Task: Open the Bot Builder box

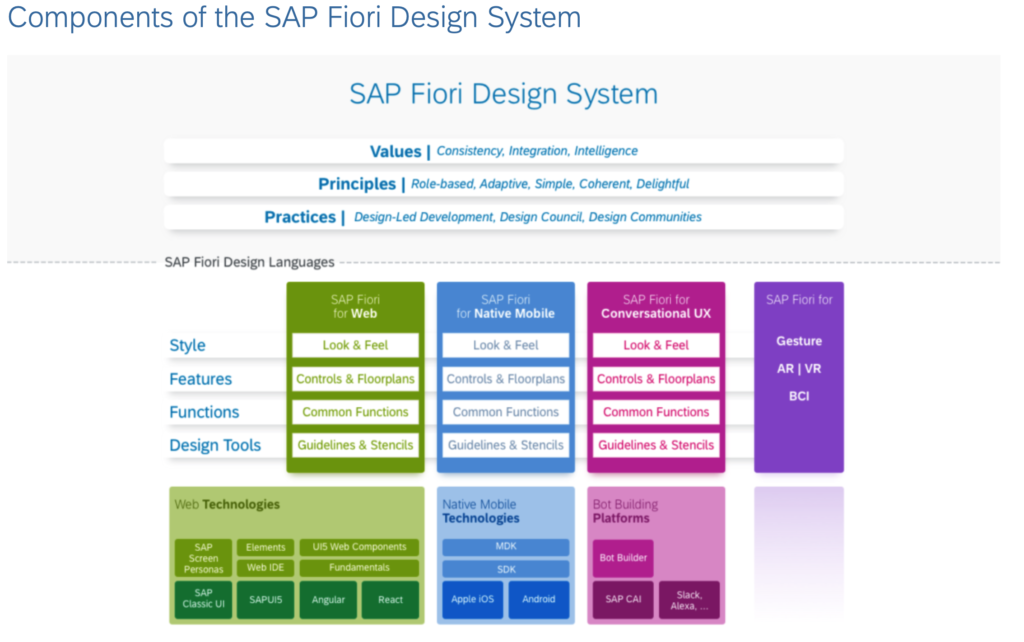Action: coord(623,558)
